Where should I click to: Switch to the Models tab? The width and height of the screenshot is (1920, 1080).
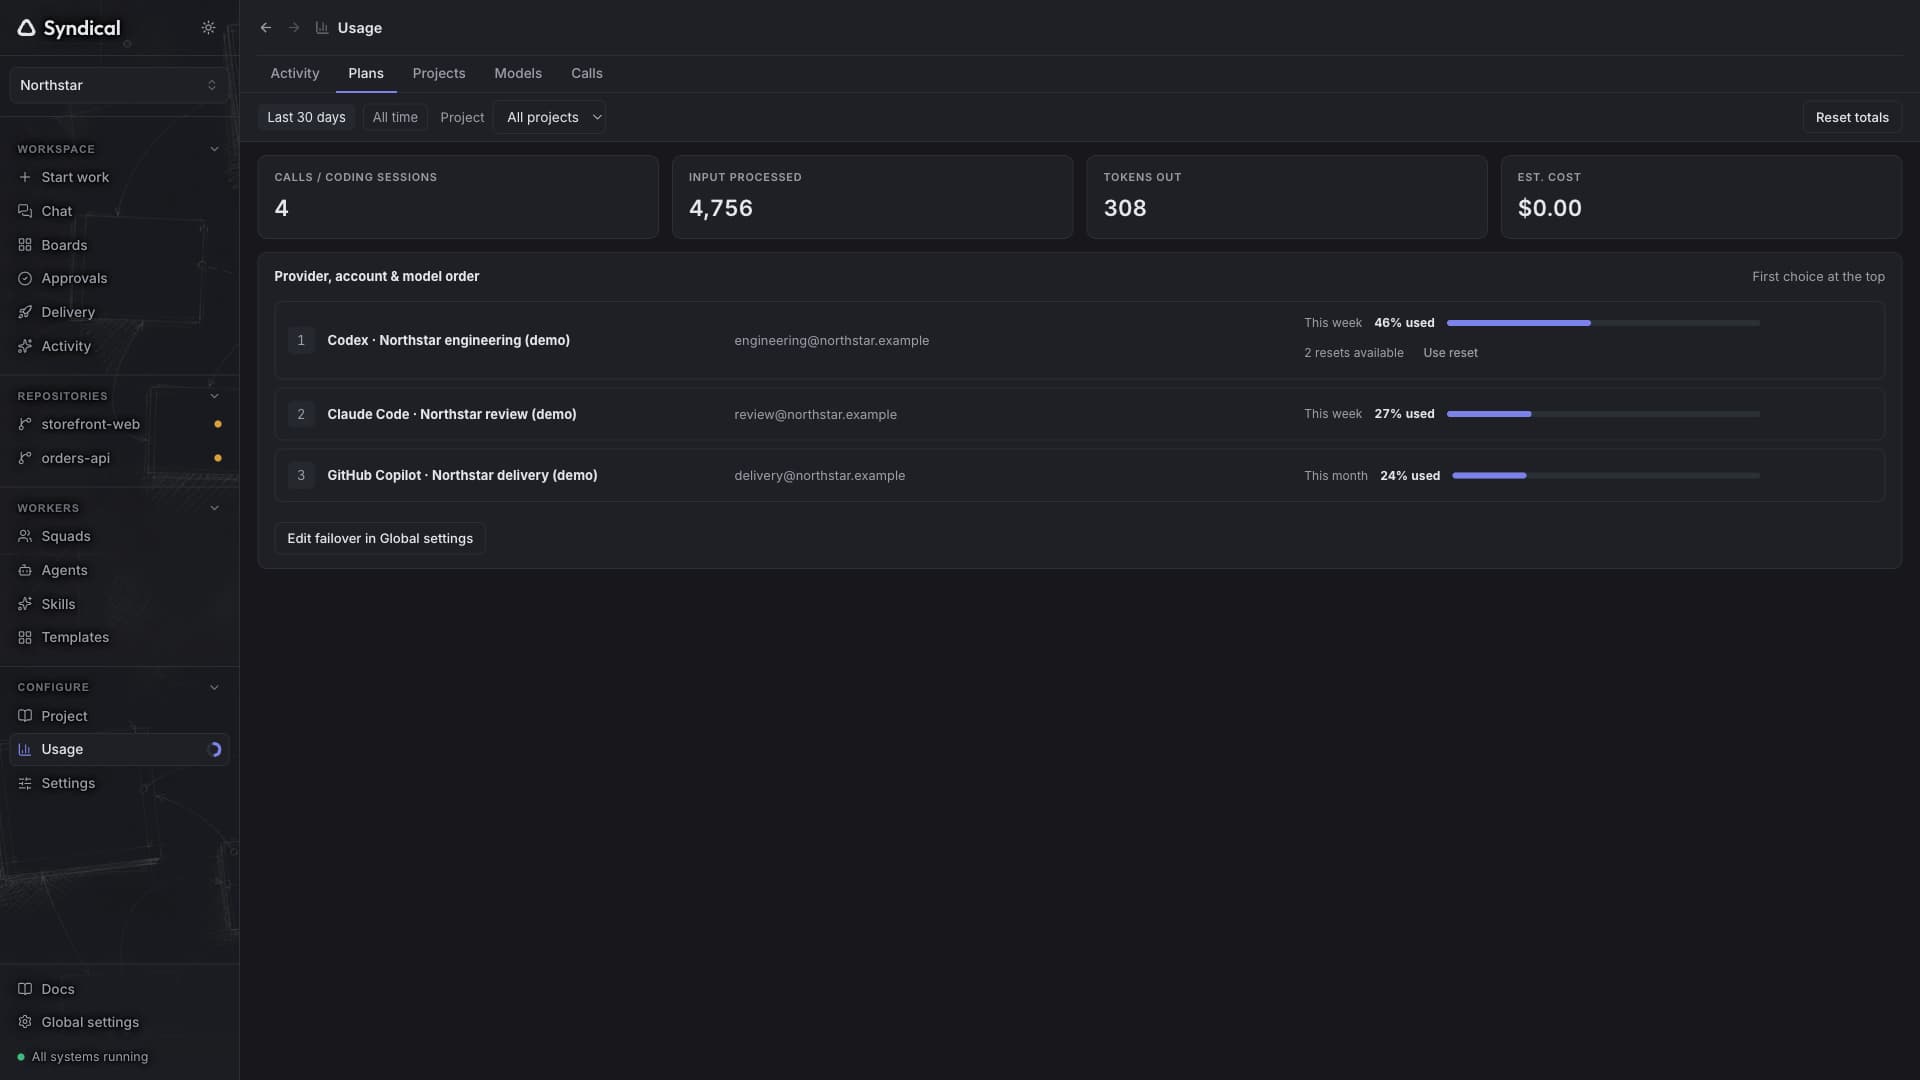518,73
